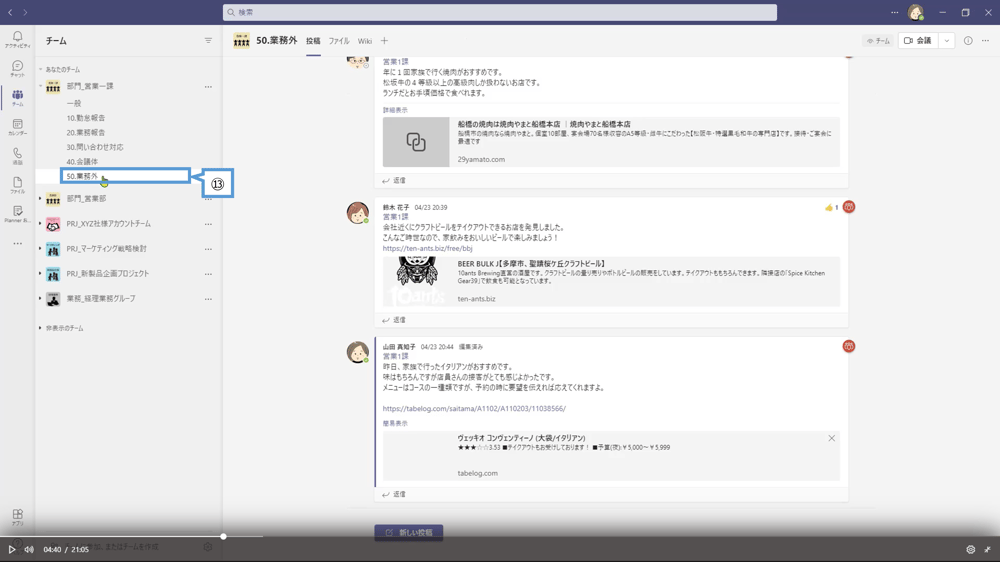The image size is (1000, 562).
Task: Play the video
Action: pos(11,549)
